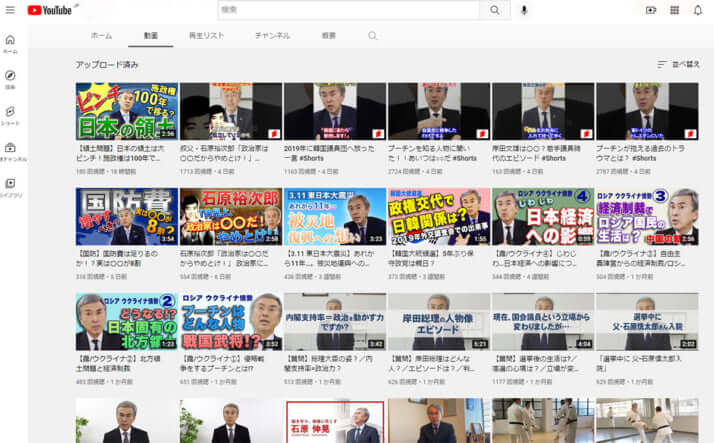The height and width of the screenshot is (443, 714).
Task: Open 石原裕次郎 red title thumbnail
Action: 231,216
